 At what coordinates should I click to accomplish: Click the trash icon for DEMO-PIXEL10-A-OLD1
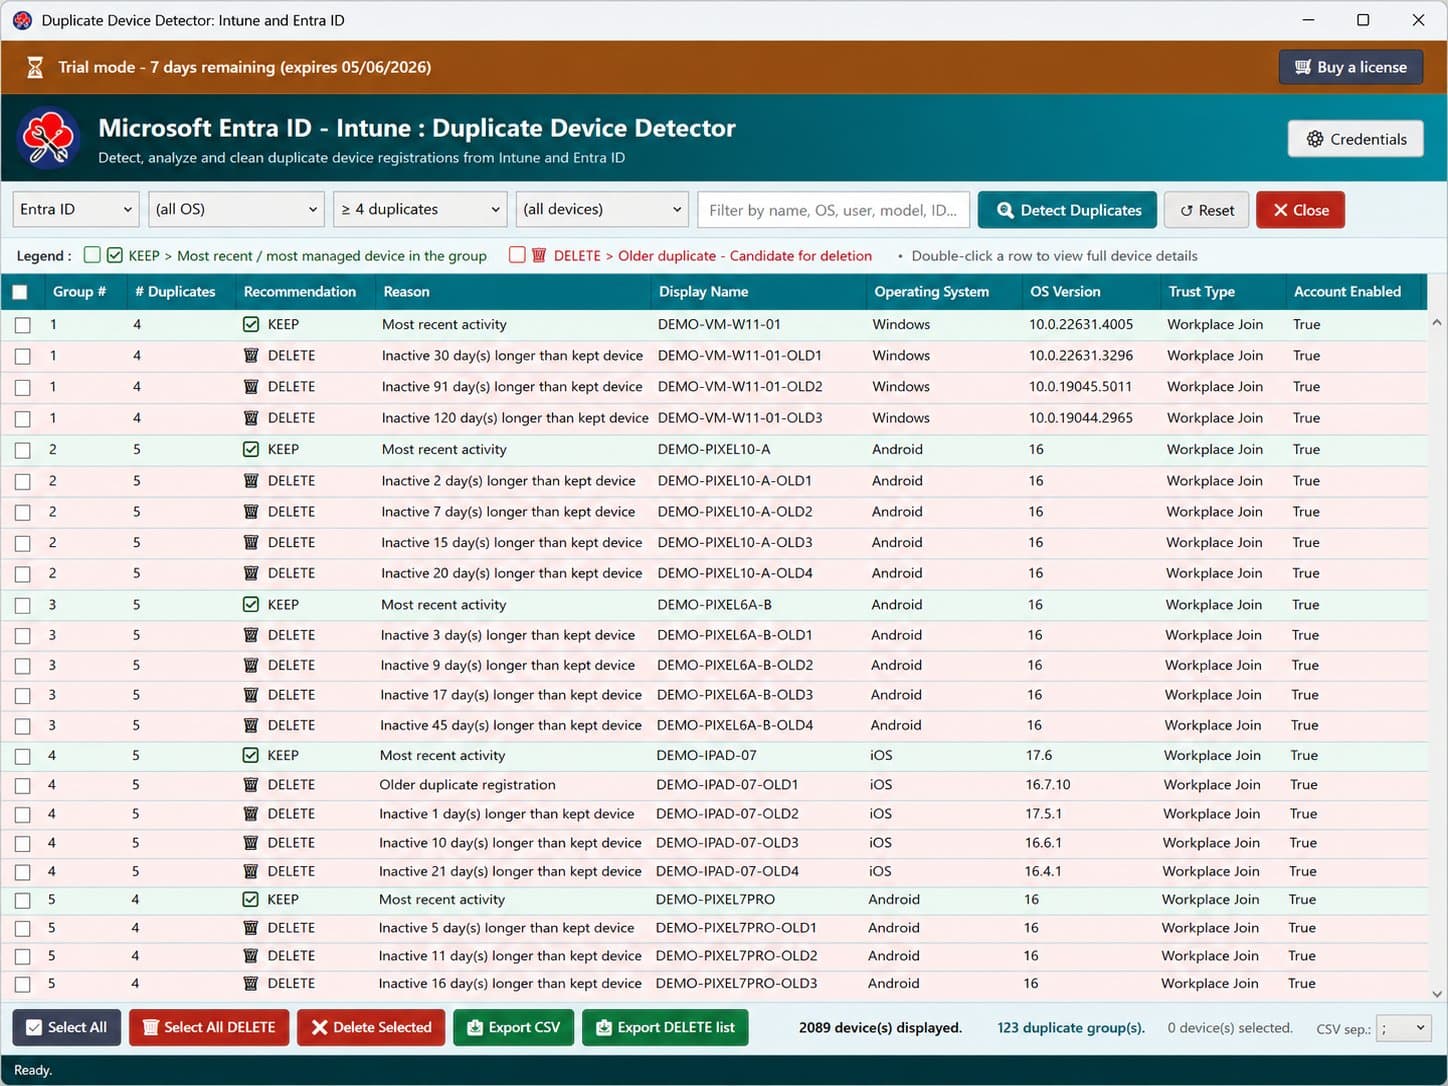tap(251, 481)
